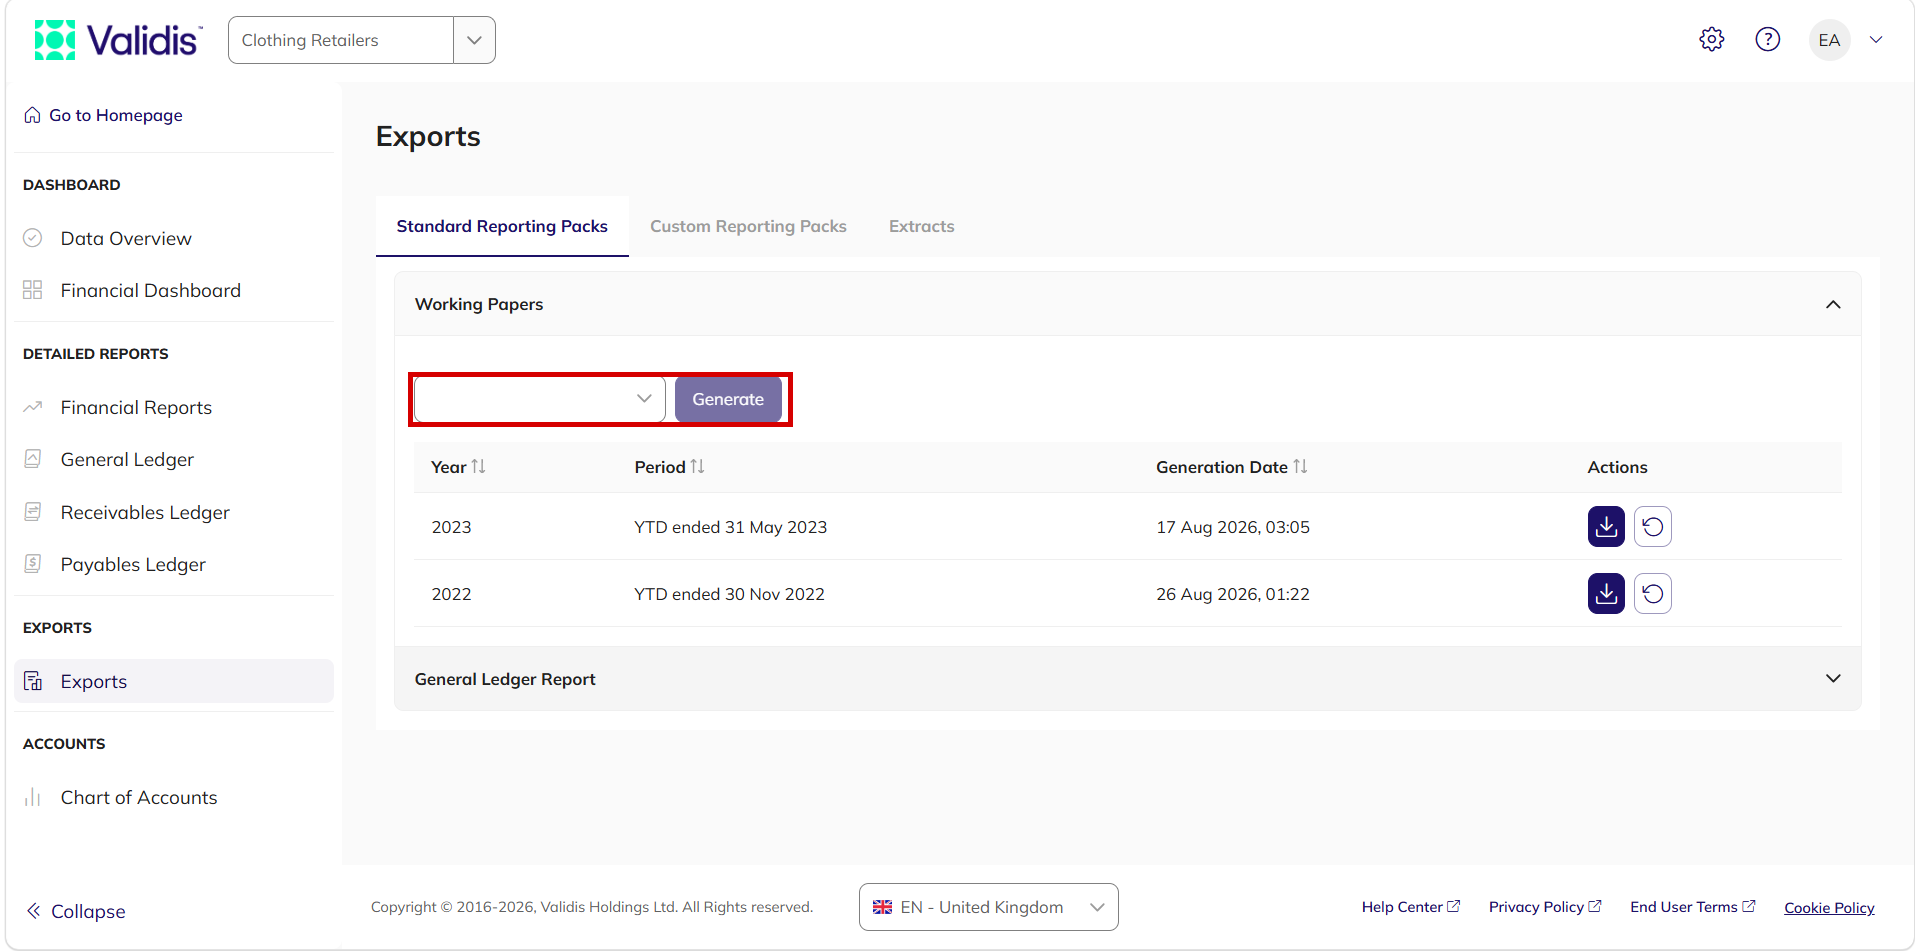Open the Privacy Policy link

point(1545,907)
